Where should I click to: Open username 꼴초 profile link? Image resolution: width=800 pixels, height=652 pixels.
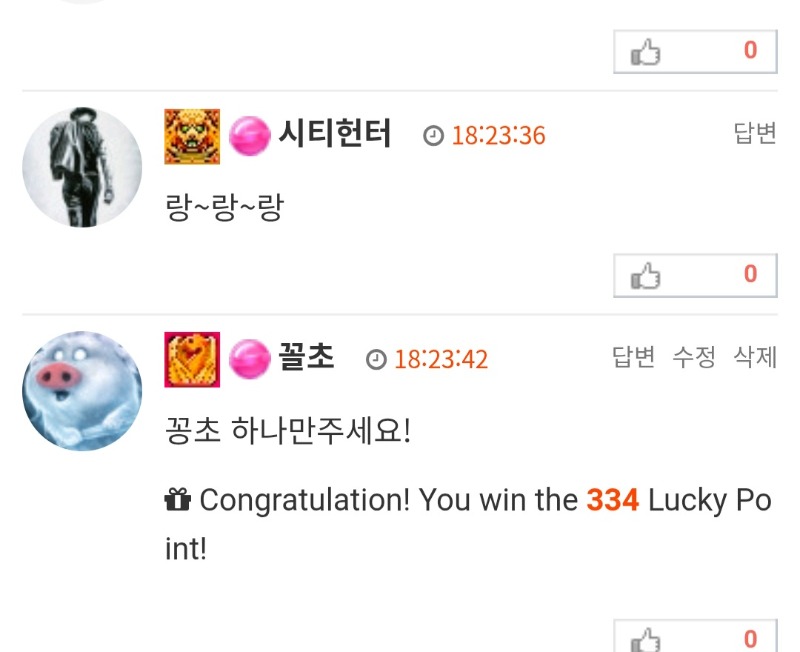coord(306,357)
